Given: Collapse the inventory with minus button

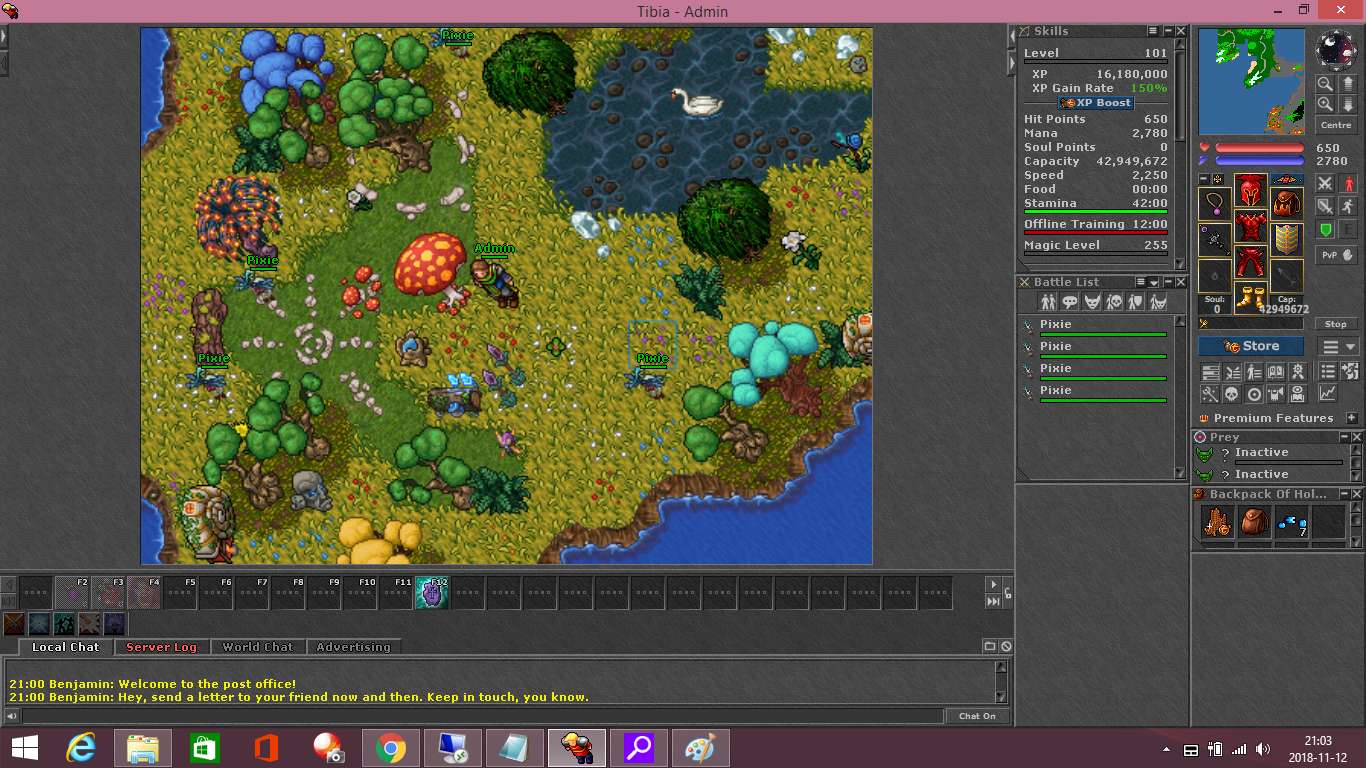Looking at the screenshot, I should click(1204, 178).
